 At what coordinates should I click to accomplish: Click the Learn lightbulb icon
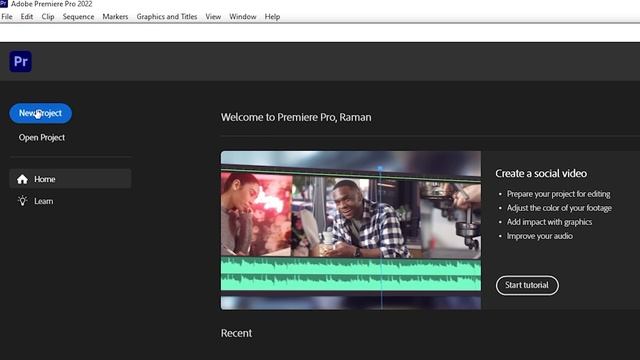click(22, 201)
